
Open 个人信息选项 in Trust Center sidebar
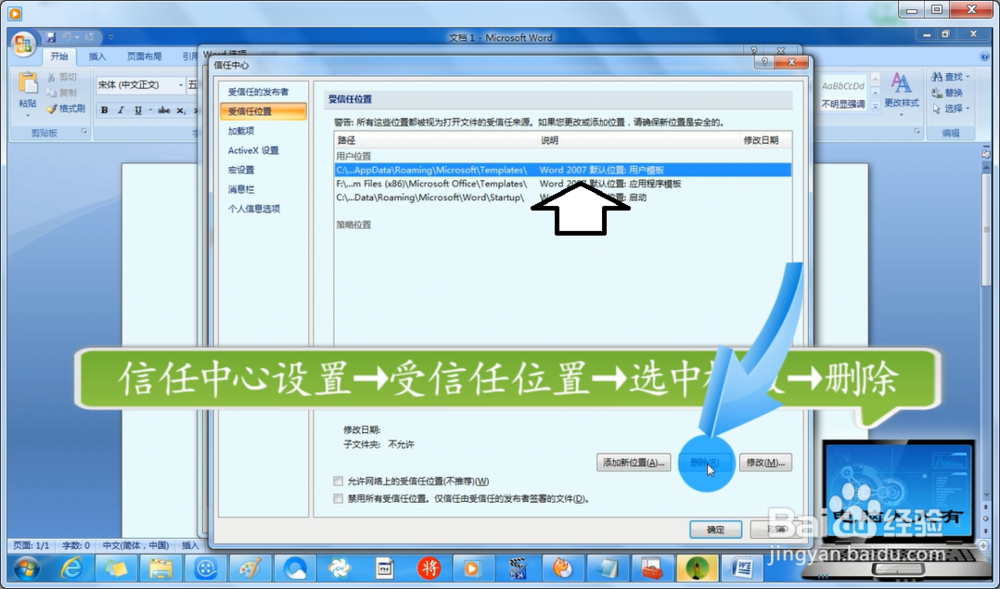pos(254,209)
